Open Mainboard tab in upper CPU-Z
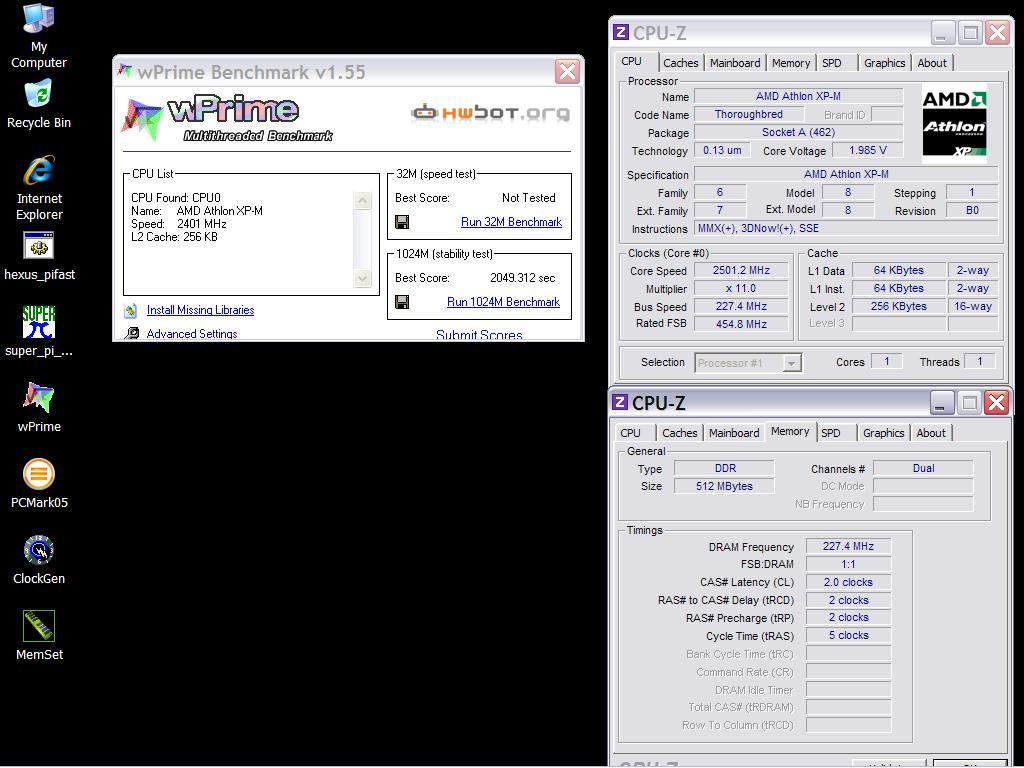The height and width of the screenshot is (768, 1024). click(x=735, y=63)
